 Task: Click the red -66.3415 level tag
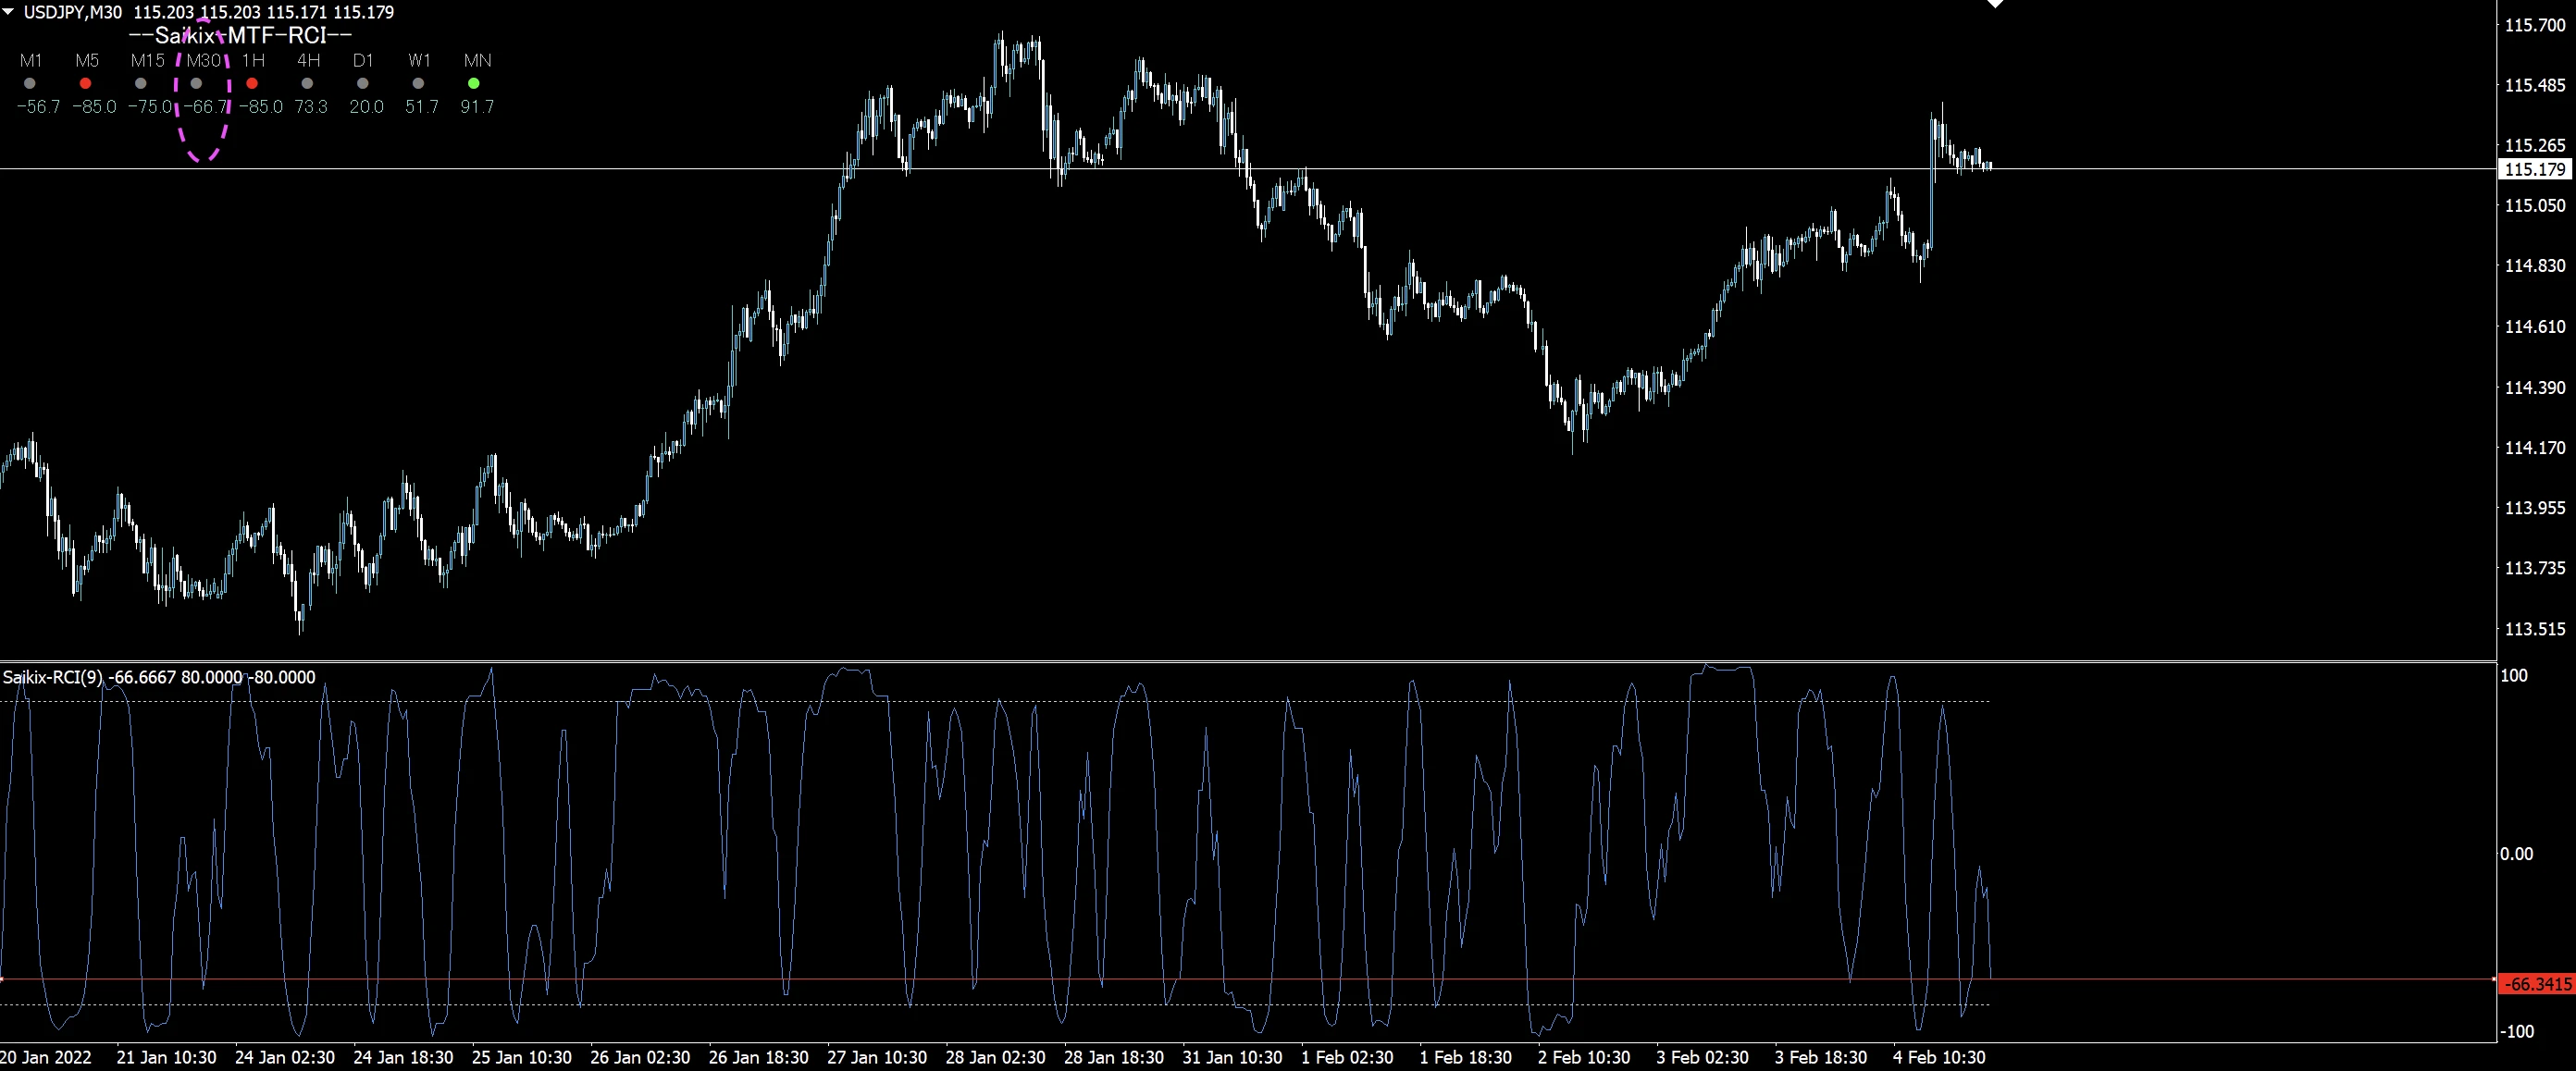(2537, 984)
